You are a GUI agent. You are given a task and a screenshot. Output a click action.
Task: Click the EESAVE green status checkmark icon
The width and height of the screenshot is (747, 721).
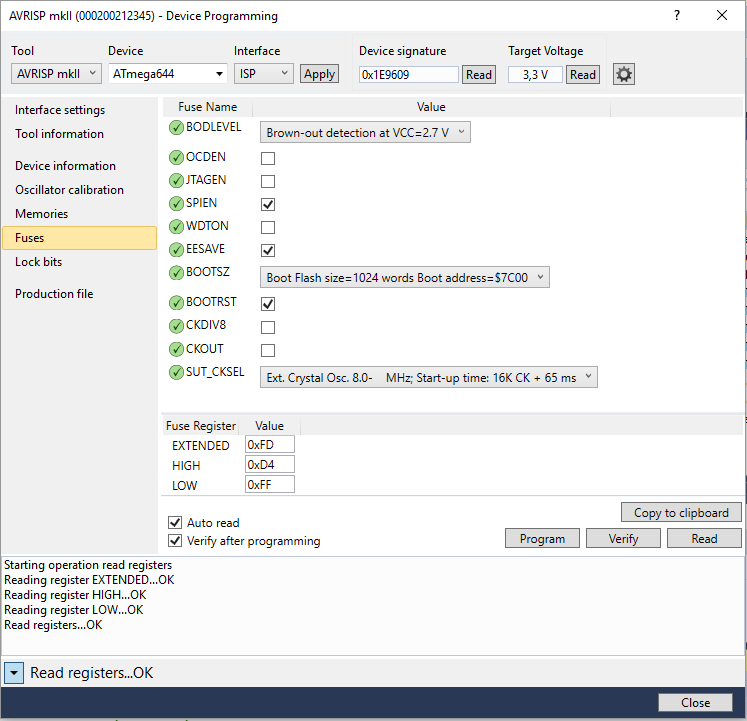[x=176, y=249]
